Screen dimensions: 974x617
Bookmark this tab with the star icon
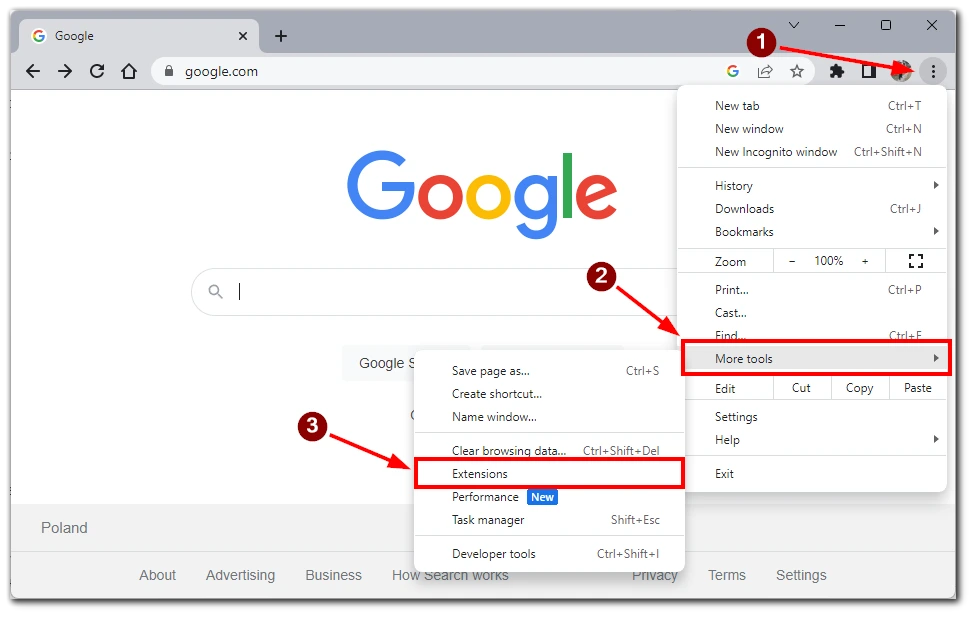click(797, 71)
